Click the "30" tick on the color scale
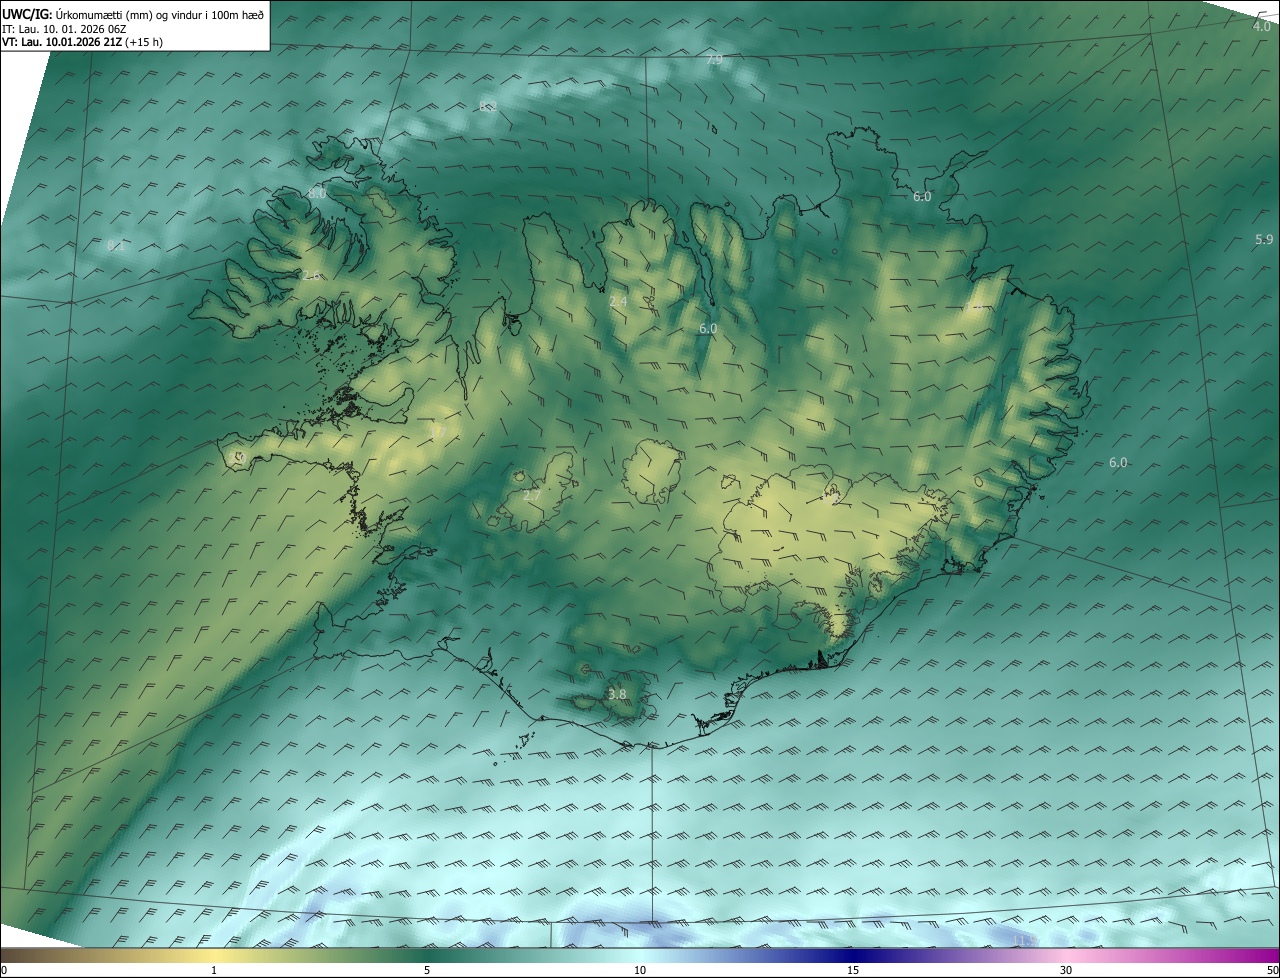The image size is (1280, 978). [x=1066, y=970]
